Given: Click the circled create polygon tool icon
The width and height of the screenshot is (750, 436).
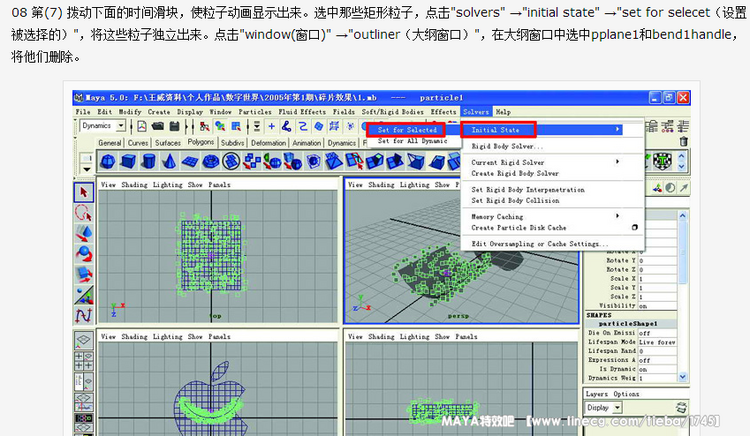Looking at the screenshot, I should [231, 162].
